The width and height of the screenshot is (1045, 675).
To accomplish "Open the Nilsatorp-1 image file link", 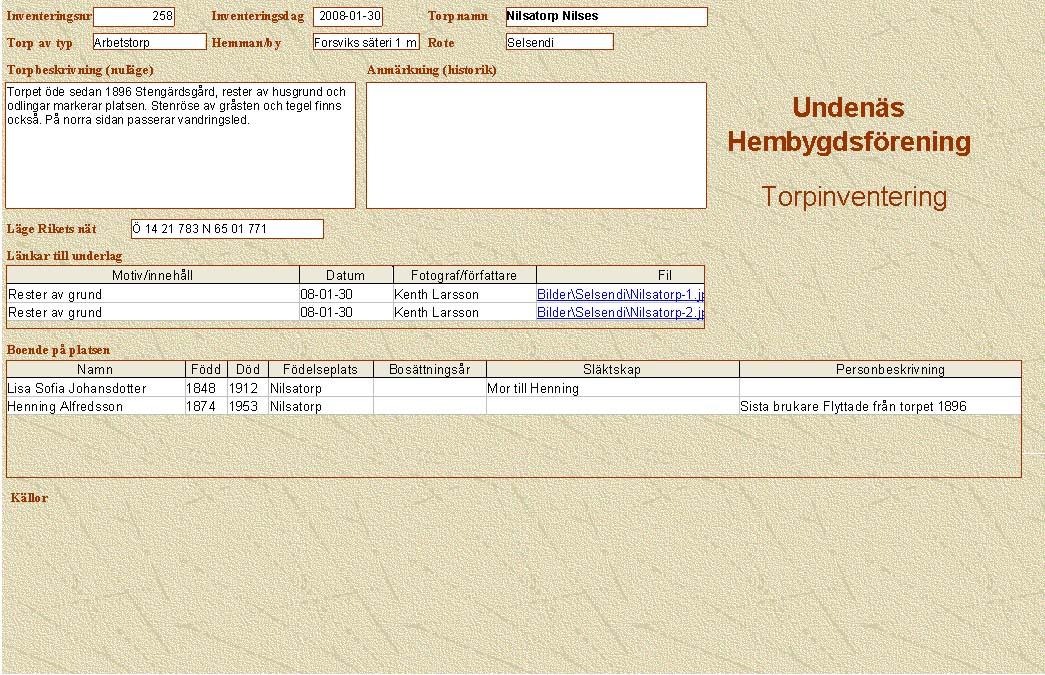I will (620, 295).
